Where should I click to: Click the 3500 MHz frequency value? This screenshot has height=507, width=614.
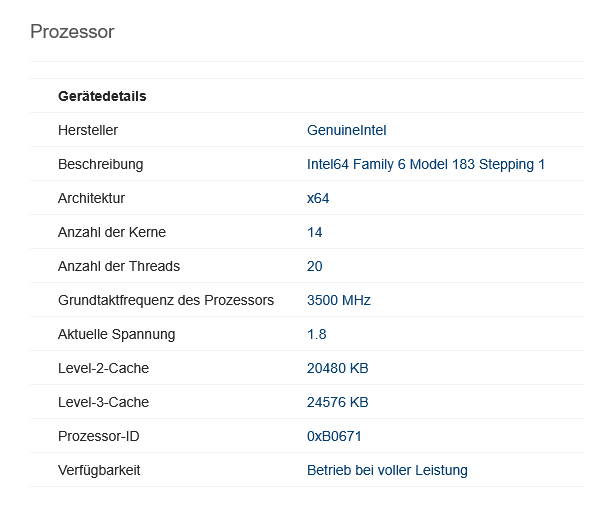(339, 300)
